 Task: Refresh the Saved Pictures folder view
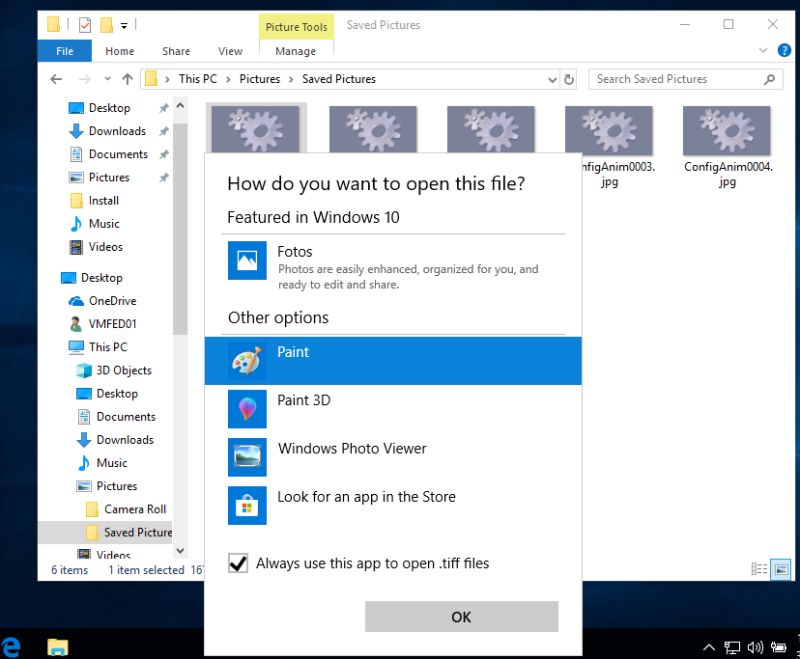pyautogui.click(x=570, y=79)
